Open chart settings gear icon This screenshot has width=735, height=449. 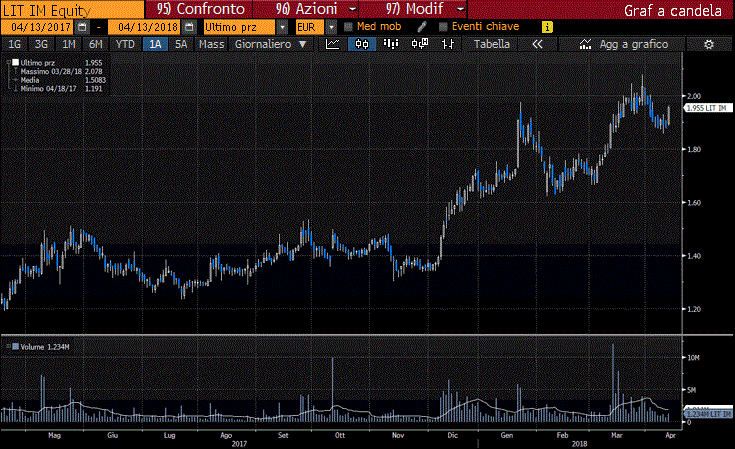[x=708, y=45]
